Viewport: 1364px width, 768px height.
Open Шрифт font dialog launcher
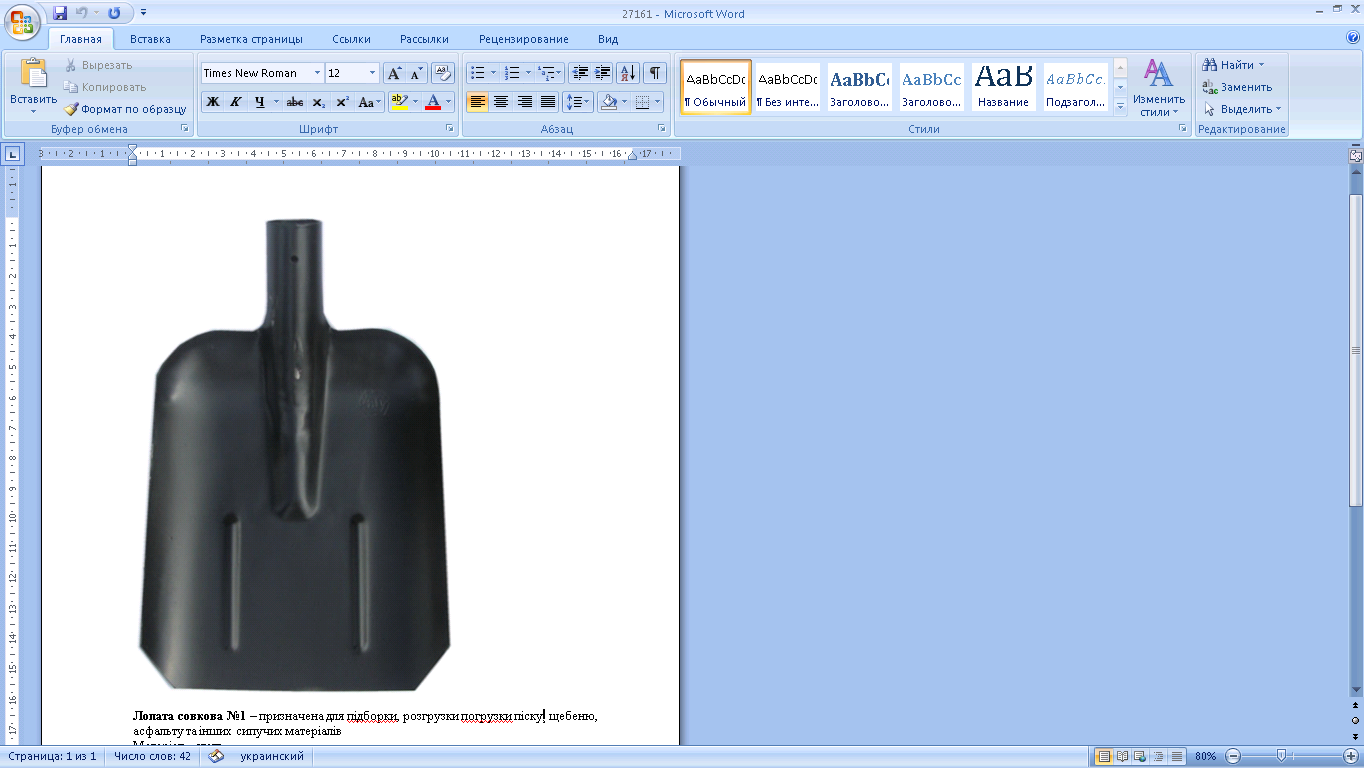pos(451,129)
